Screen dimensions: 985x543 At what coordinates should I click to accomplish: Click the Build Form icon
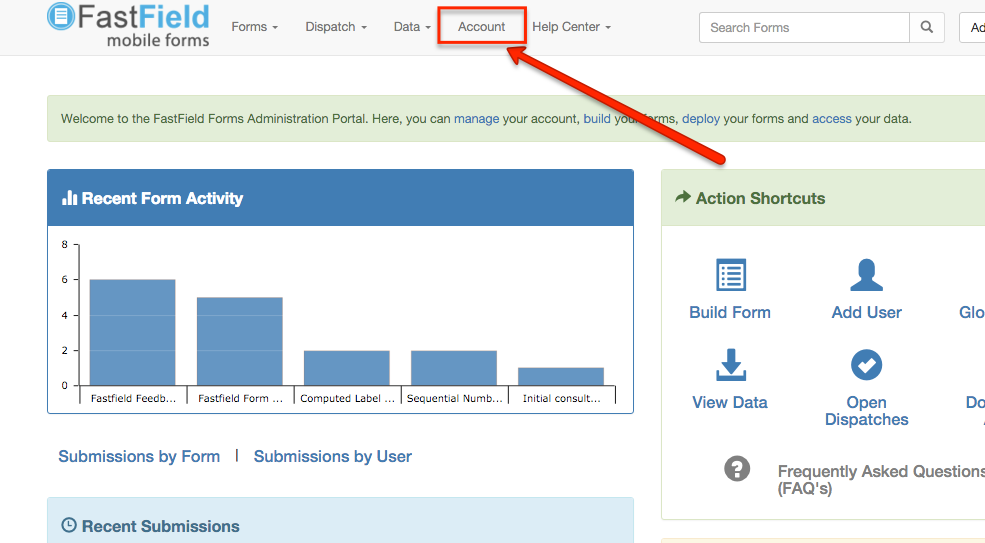(731, 275)
